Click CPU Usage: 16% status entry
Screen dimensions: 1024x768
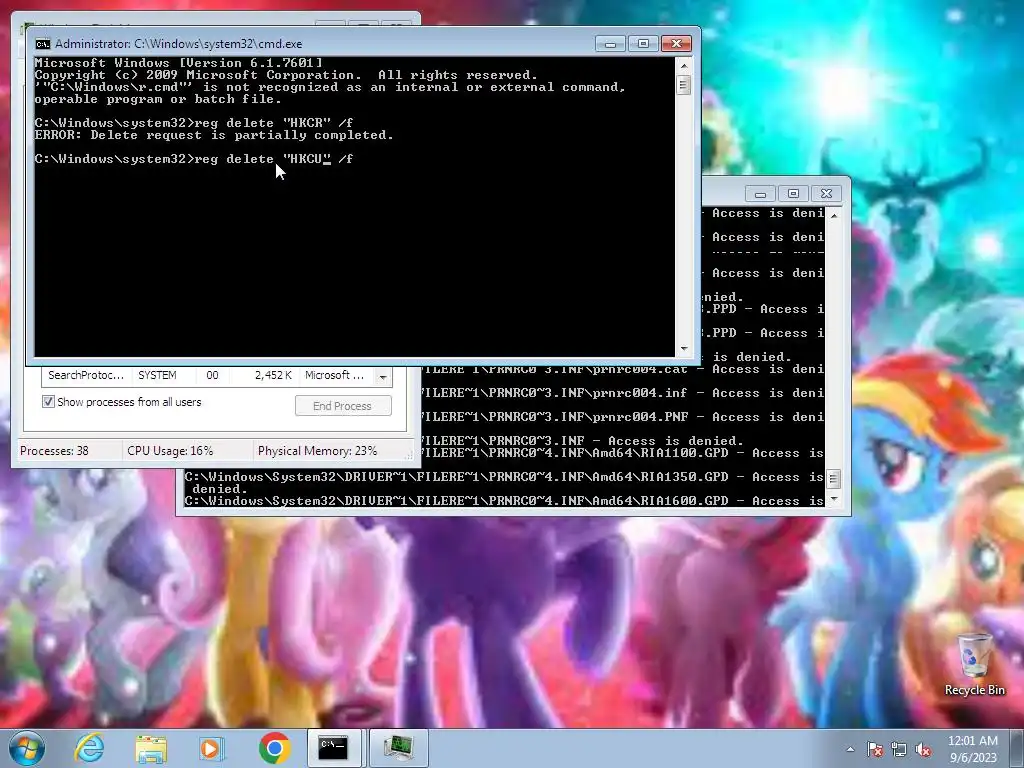pos(170,451)
